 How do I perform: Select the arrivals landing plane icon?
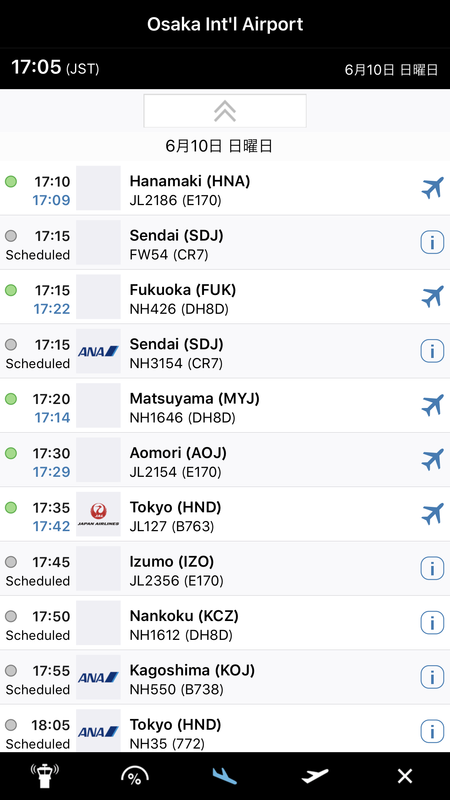click(x=225, y=776)
